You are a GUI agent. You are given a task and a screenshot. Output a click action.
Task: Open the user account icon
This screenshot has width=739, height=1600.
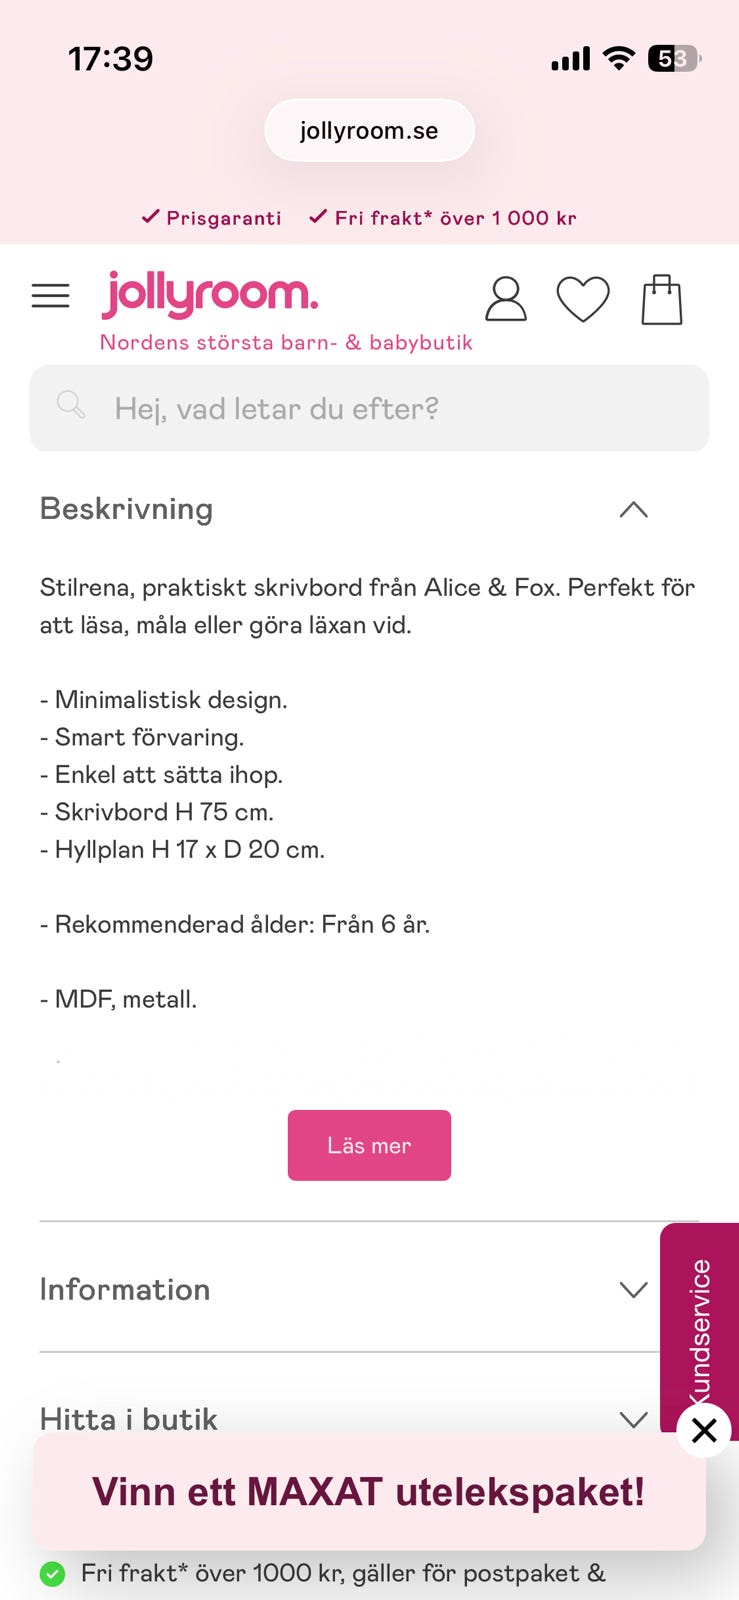506,299
